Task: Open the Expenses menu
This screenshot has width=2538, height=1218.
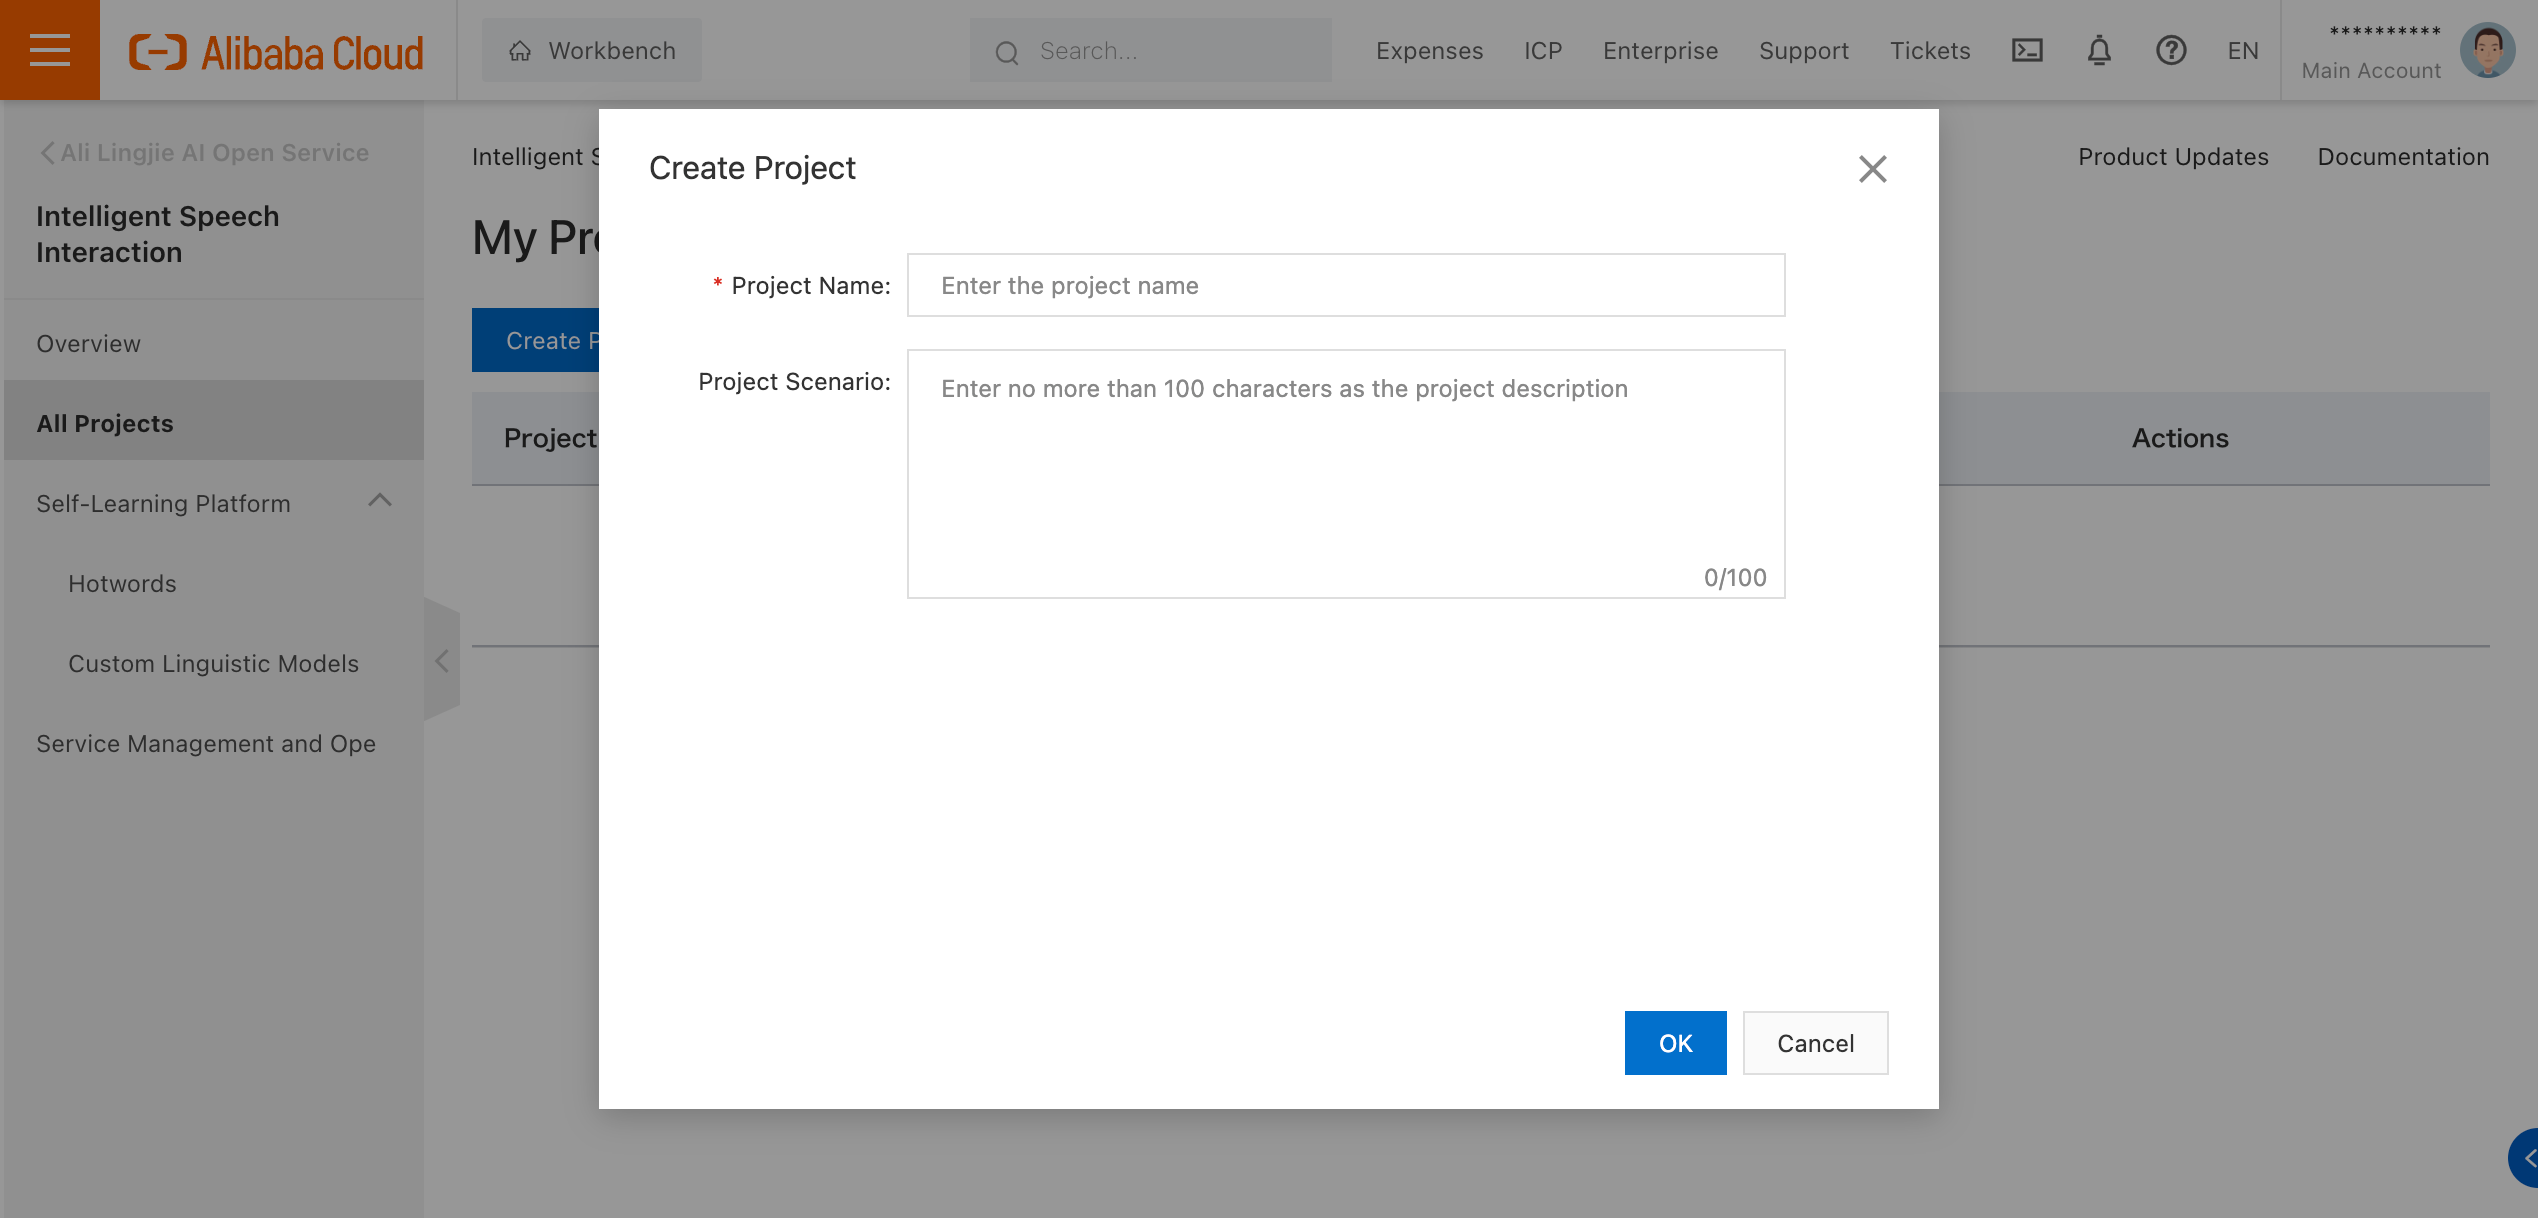Action: (x=1429, y=51)
